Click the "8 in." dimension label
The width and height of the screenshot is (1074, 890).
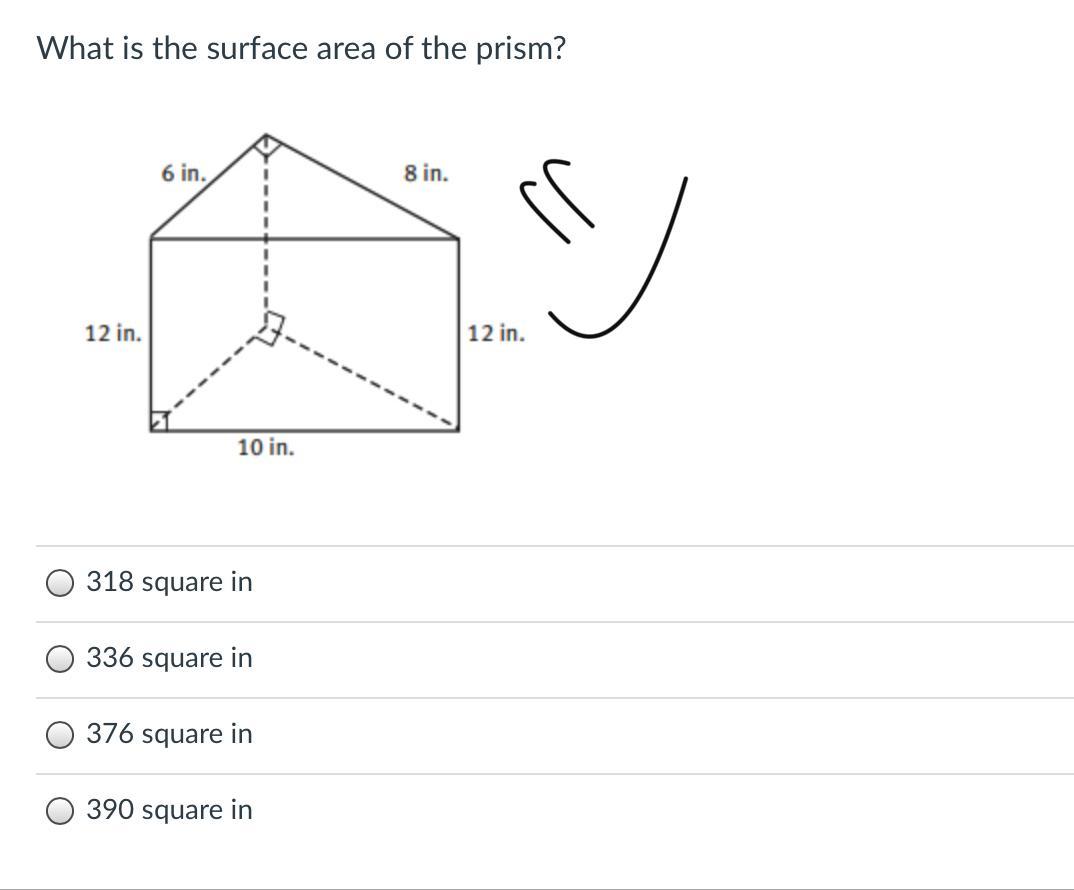[x=426, y=173]
